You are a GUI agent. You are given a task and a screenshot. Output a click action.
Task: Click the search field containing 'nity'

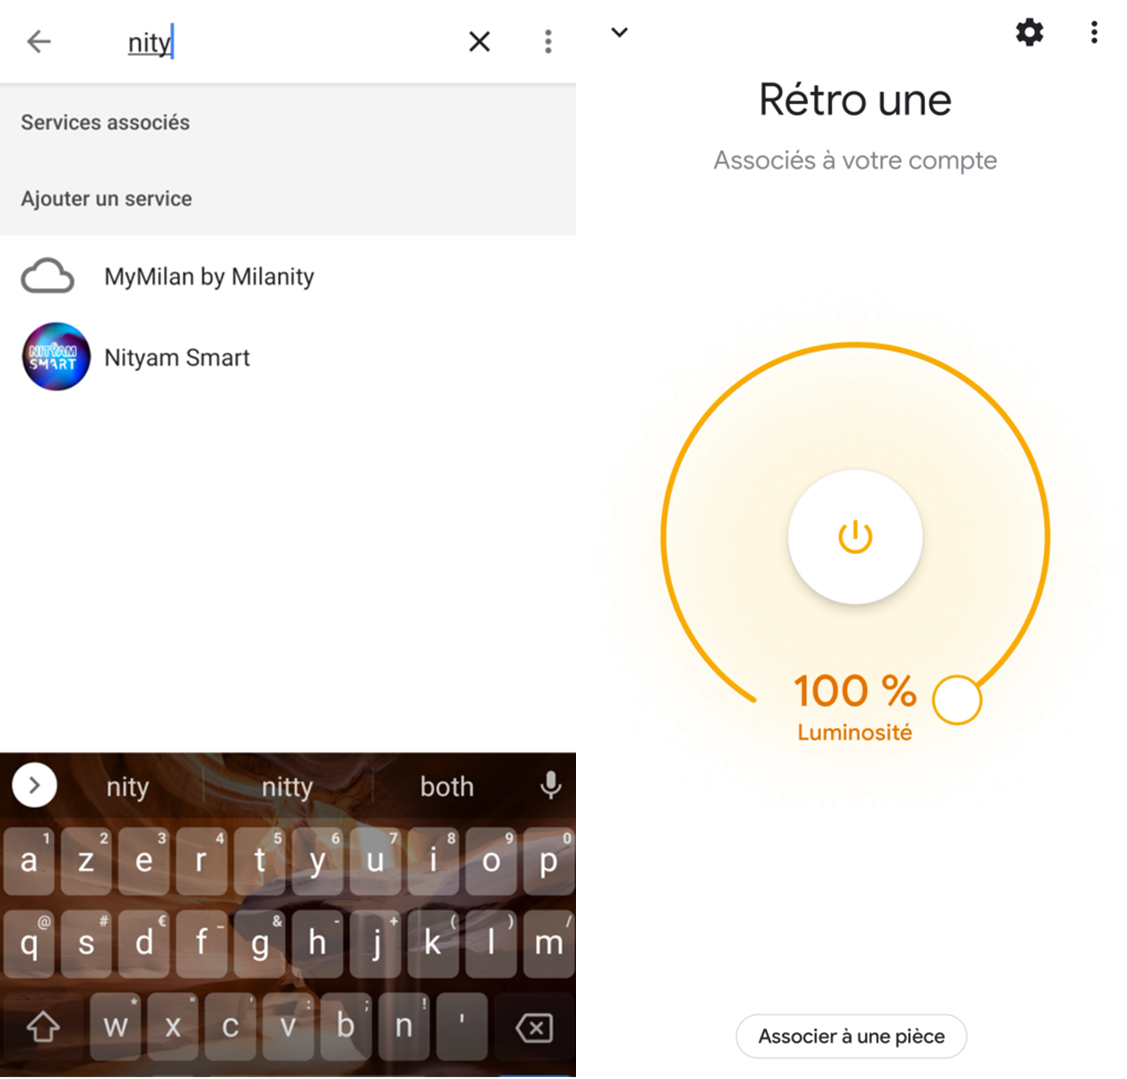[288, 42]
